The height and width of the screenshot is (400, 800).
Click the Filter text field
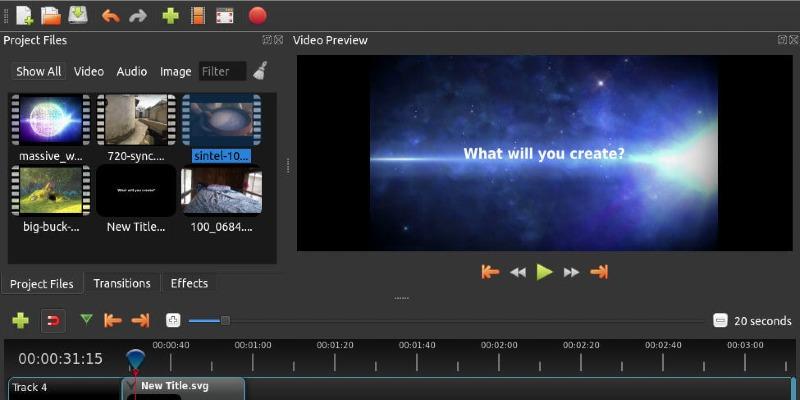click(222, 72)
